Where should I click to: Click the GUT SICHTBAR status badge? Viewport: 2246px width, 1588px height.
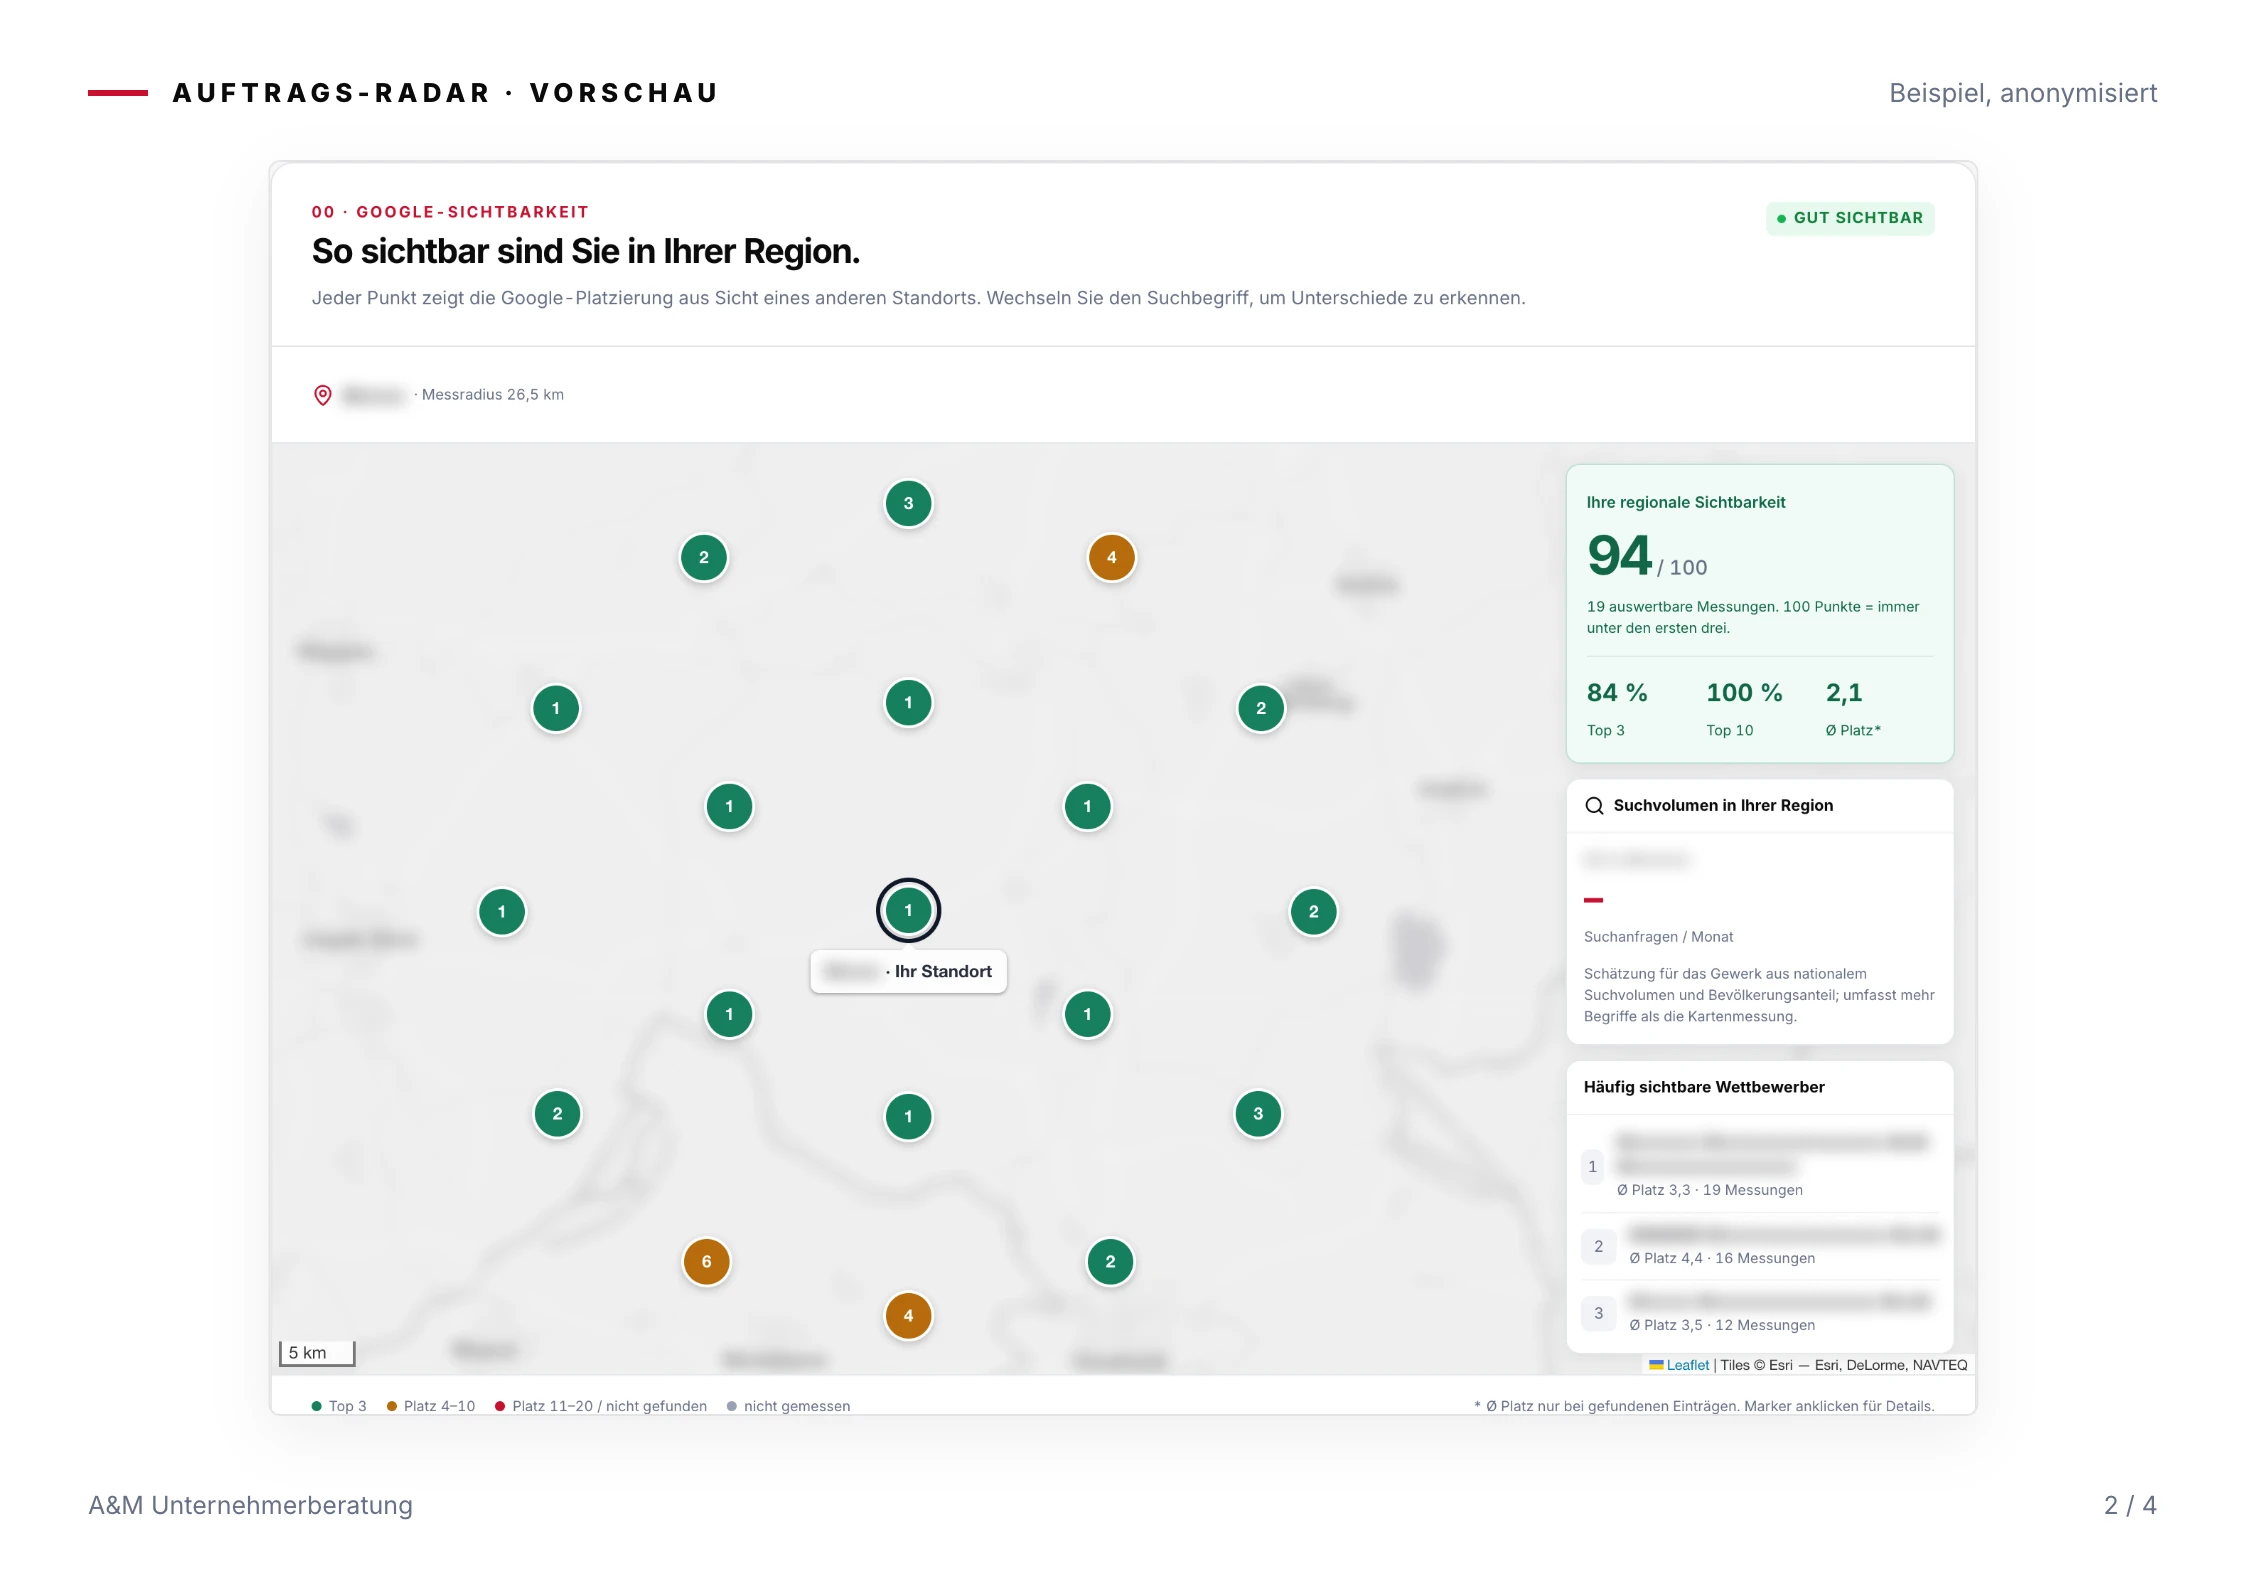pyautogui.click(x=1850, y=218)
